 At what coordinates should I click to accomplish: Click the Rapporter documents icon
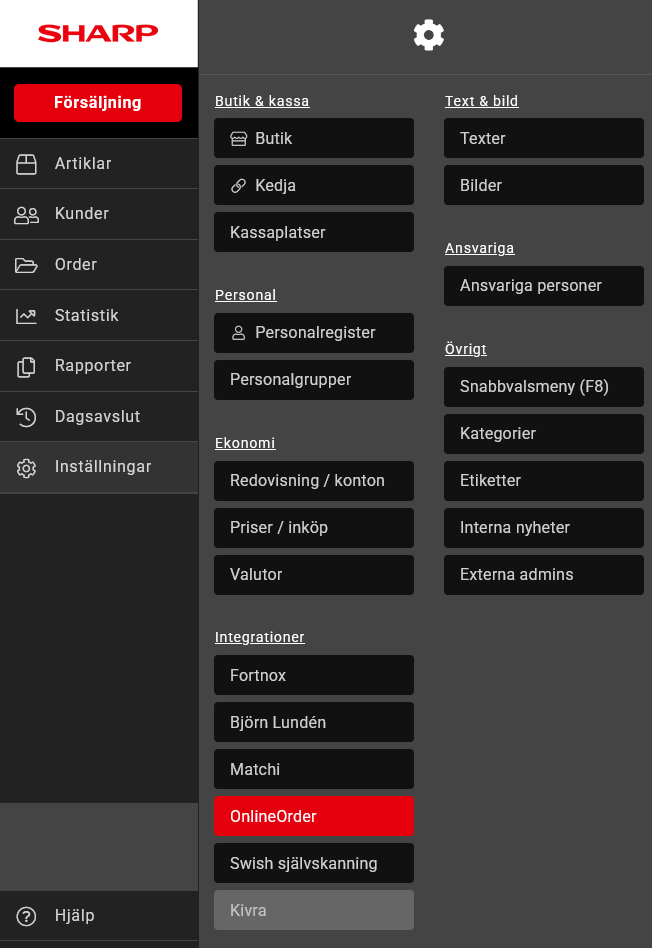[x=26, y=366]
